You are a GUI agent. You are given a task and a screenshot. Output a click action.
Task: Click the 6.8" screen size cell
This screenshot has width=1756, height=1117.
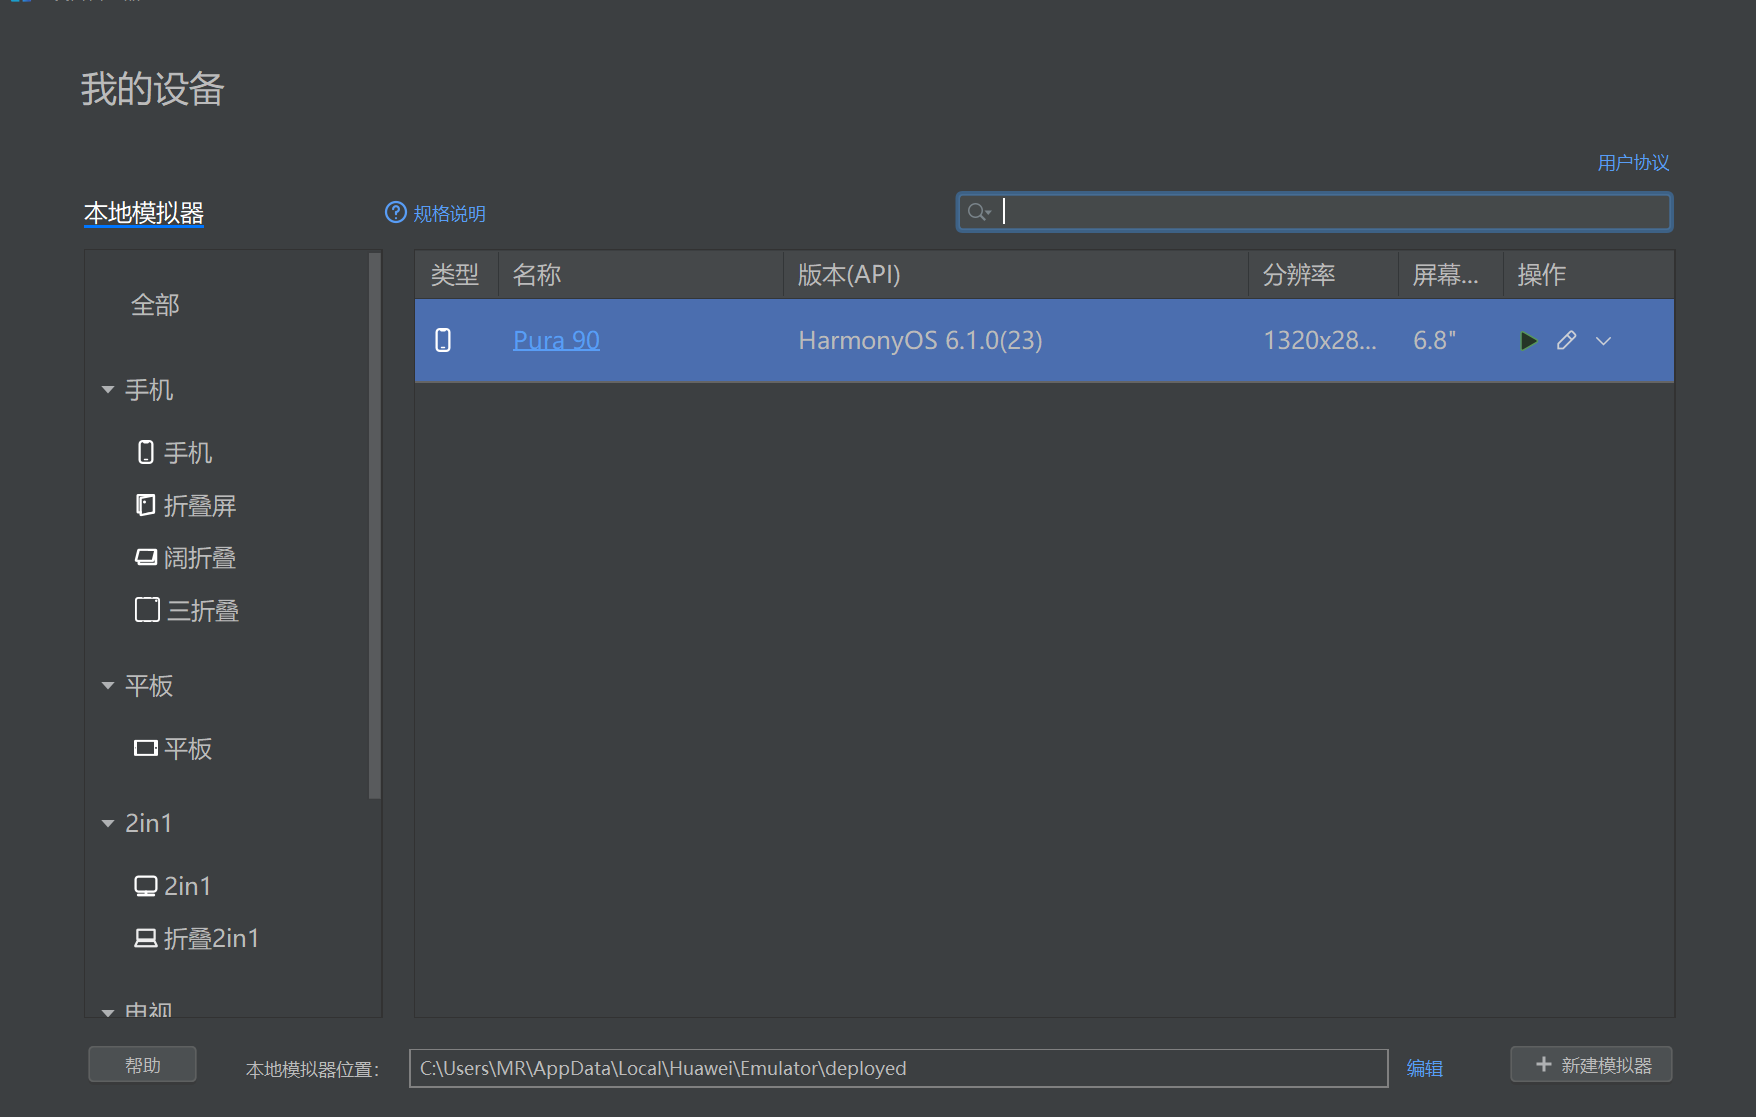click(1434, 341)
